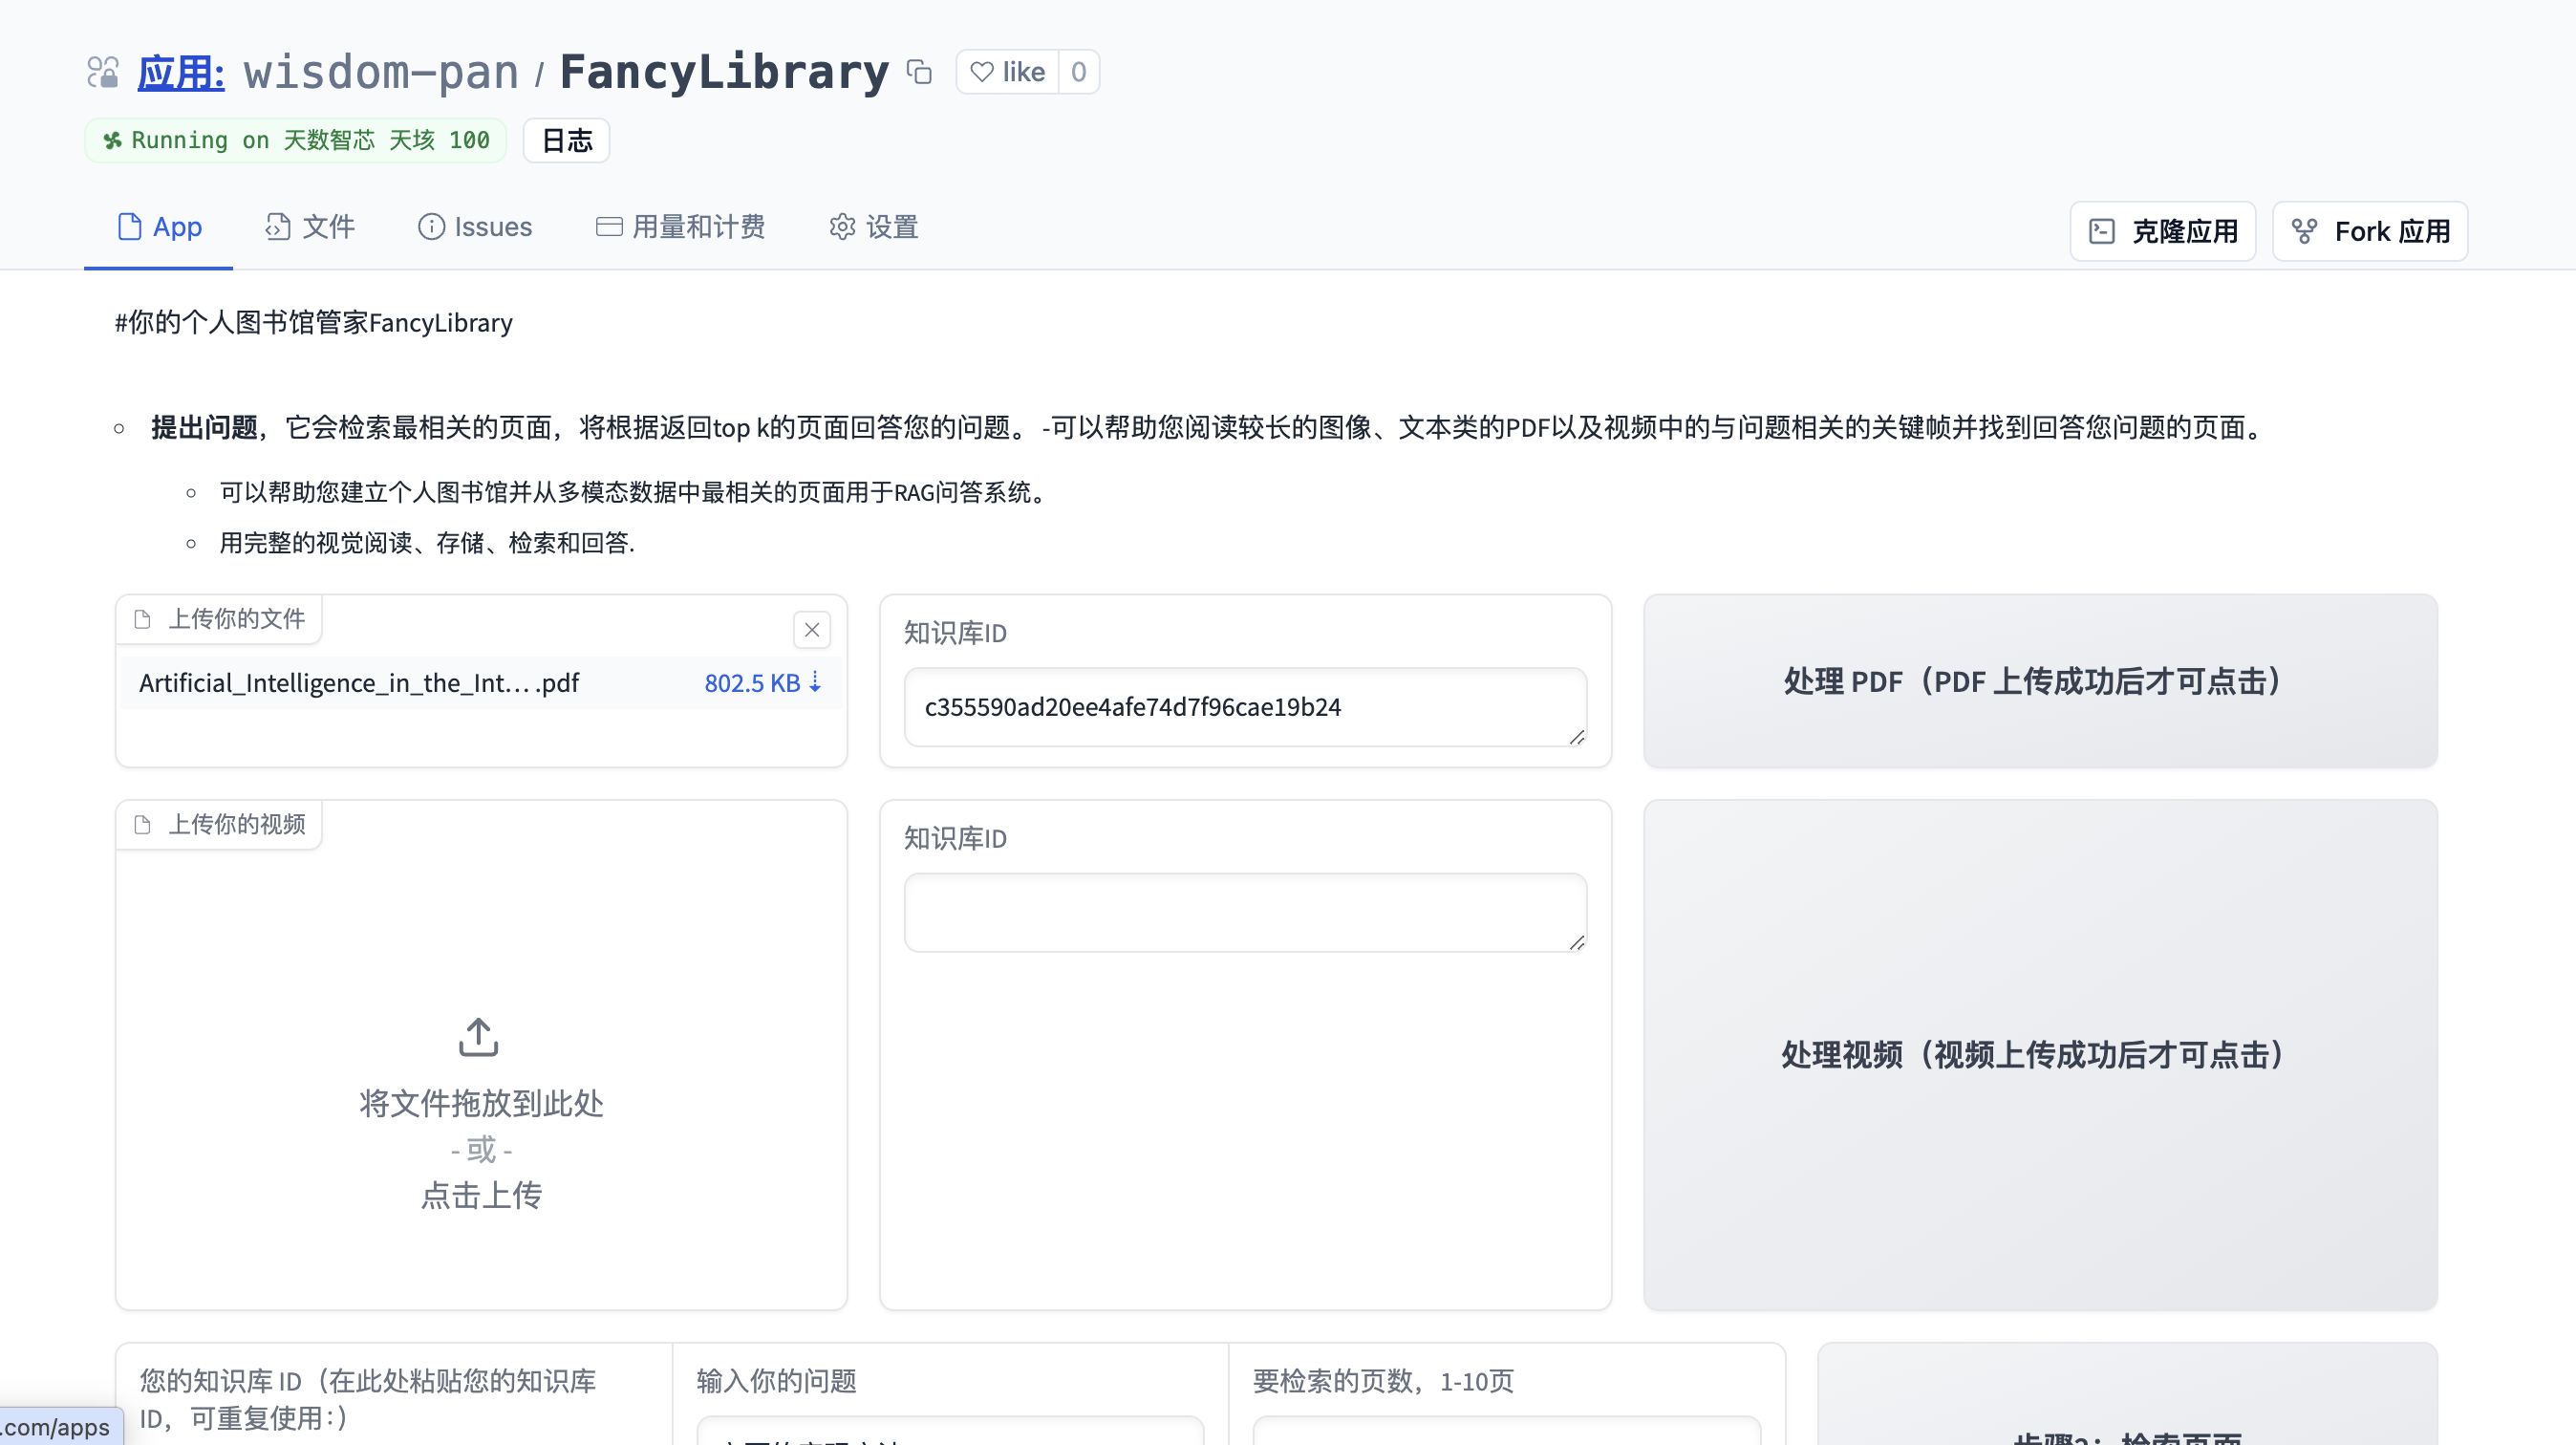Click the code-file icon of 文件 tab
This screenshot has width=2576, height=1445.
tap(277, 227)
